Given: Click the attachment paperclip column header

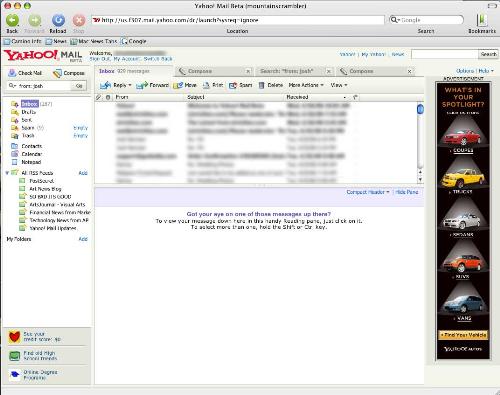Looking at the screenshot, I should 98,97.
